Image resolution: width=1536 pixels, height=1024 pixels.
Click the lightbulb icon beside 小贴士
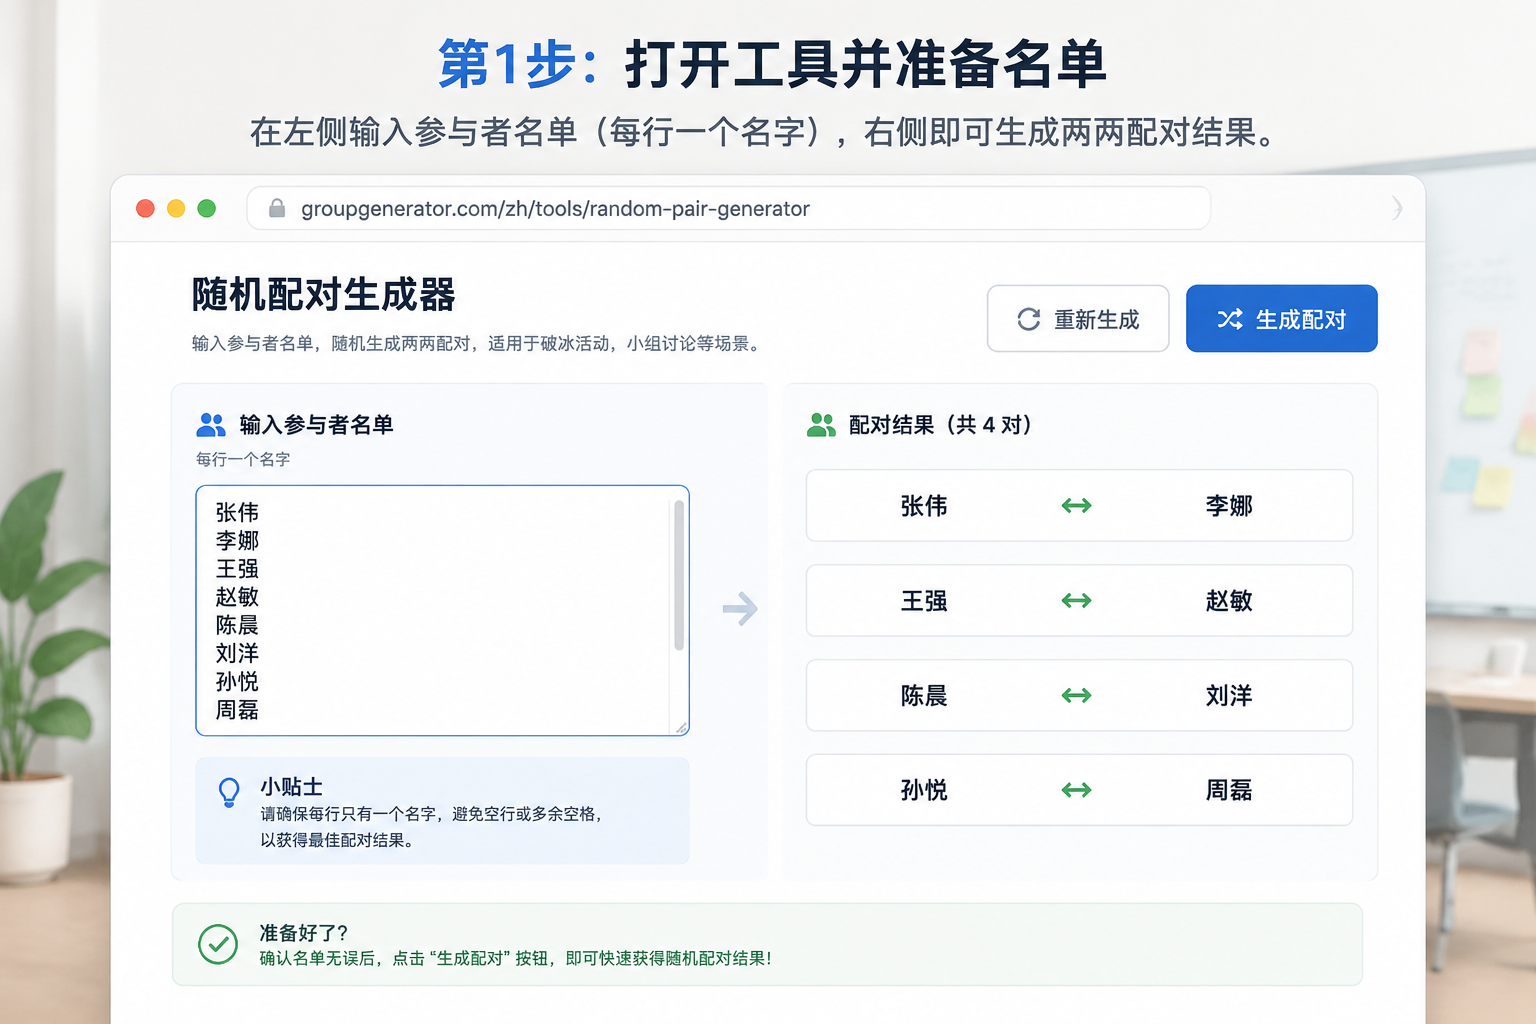pos(229,792)
